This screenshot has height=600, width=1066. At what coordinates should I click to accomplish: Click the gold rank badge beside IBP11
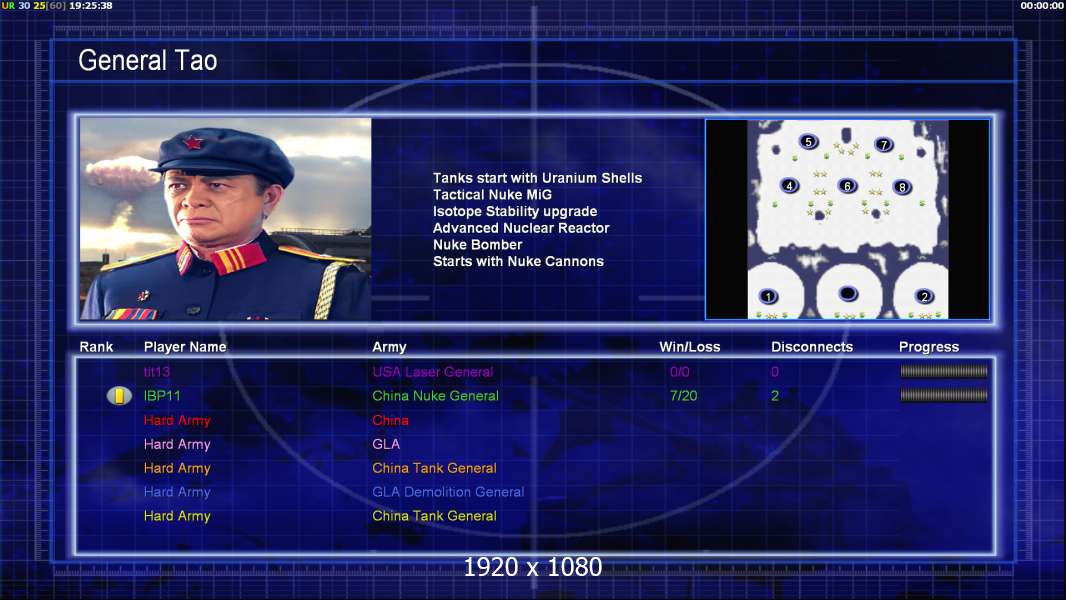click(x=119, y=395)
